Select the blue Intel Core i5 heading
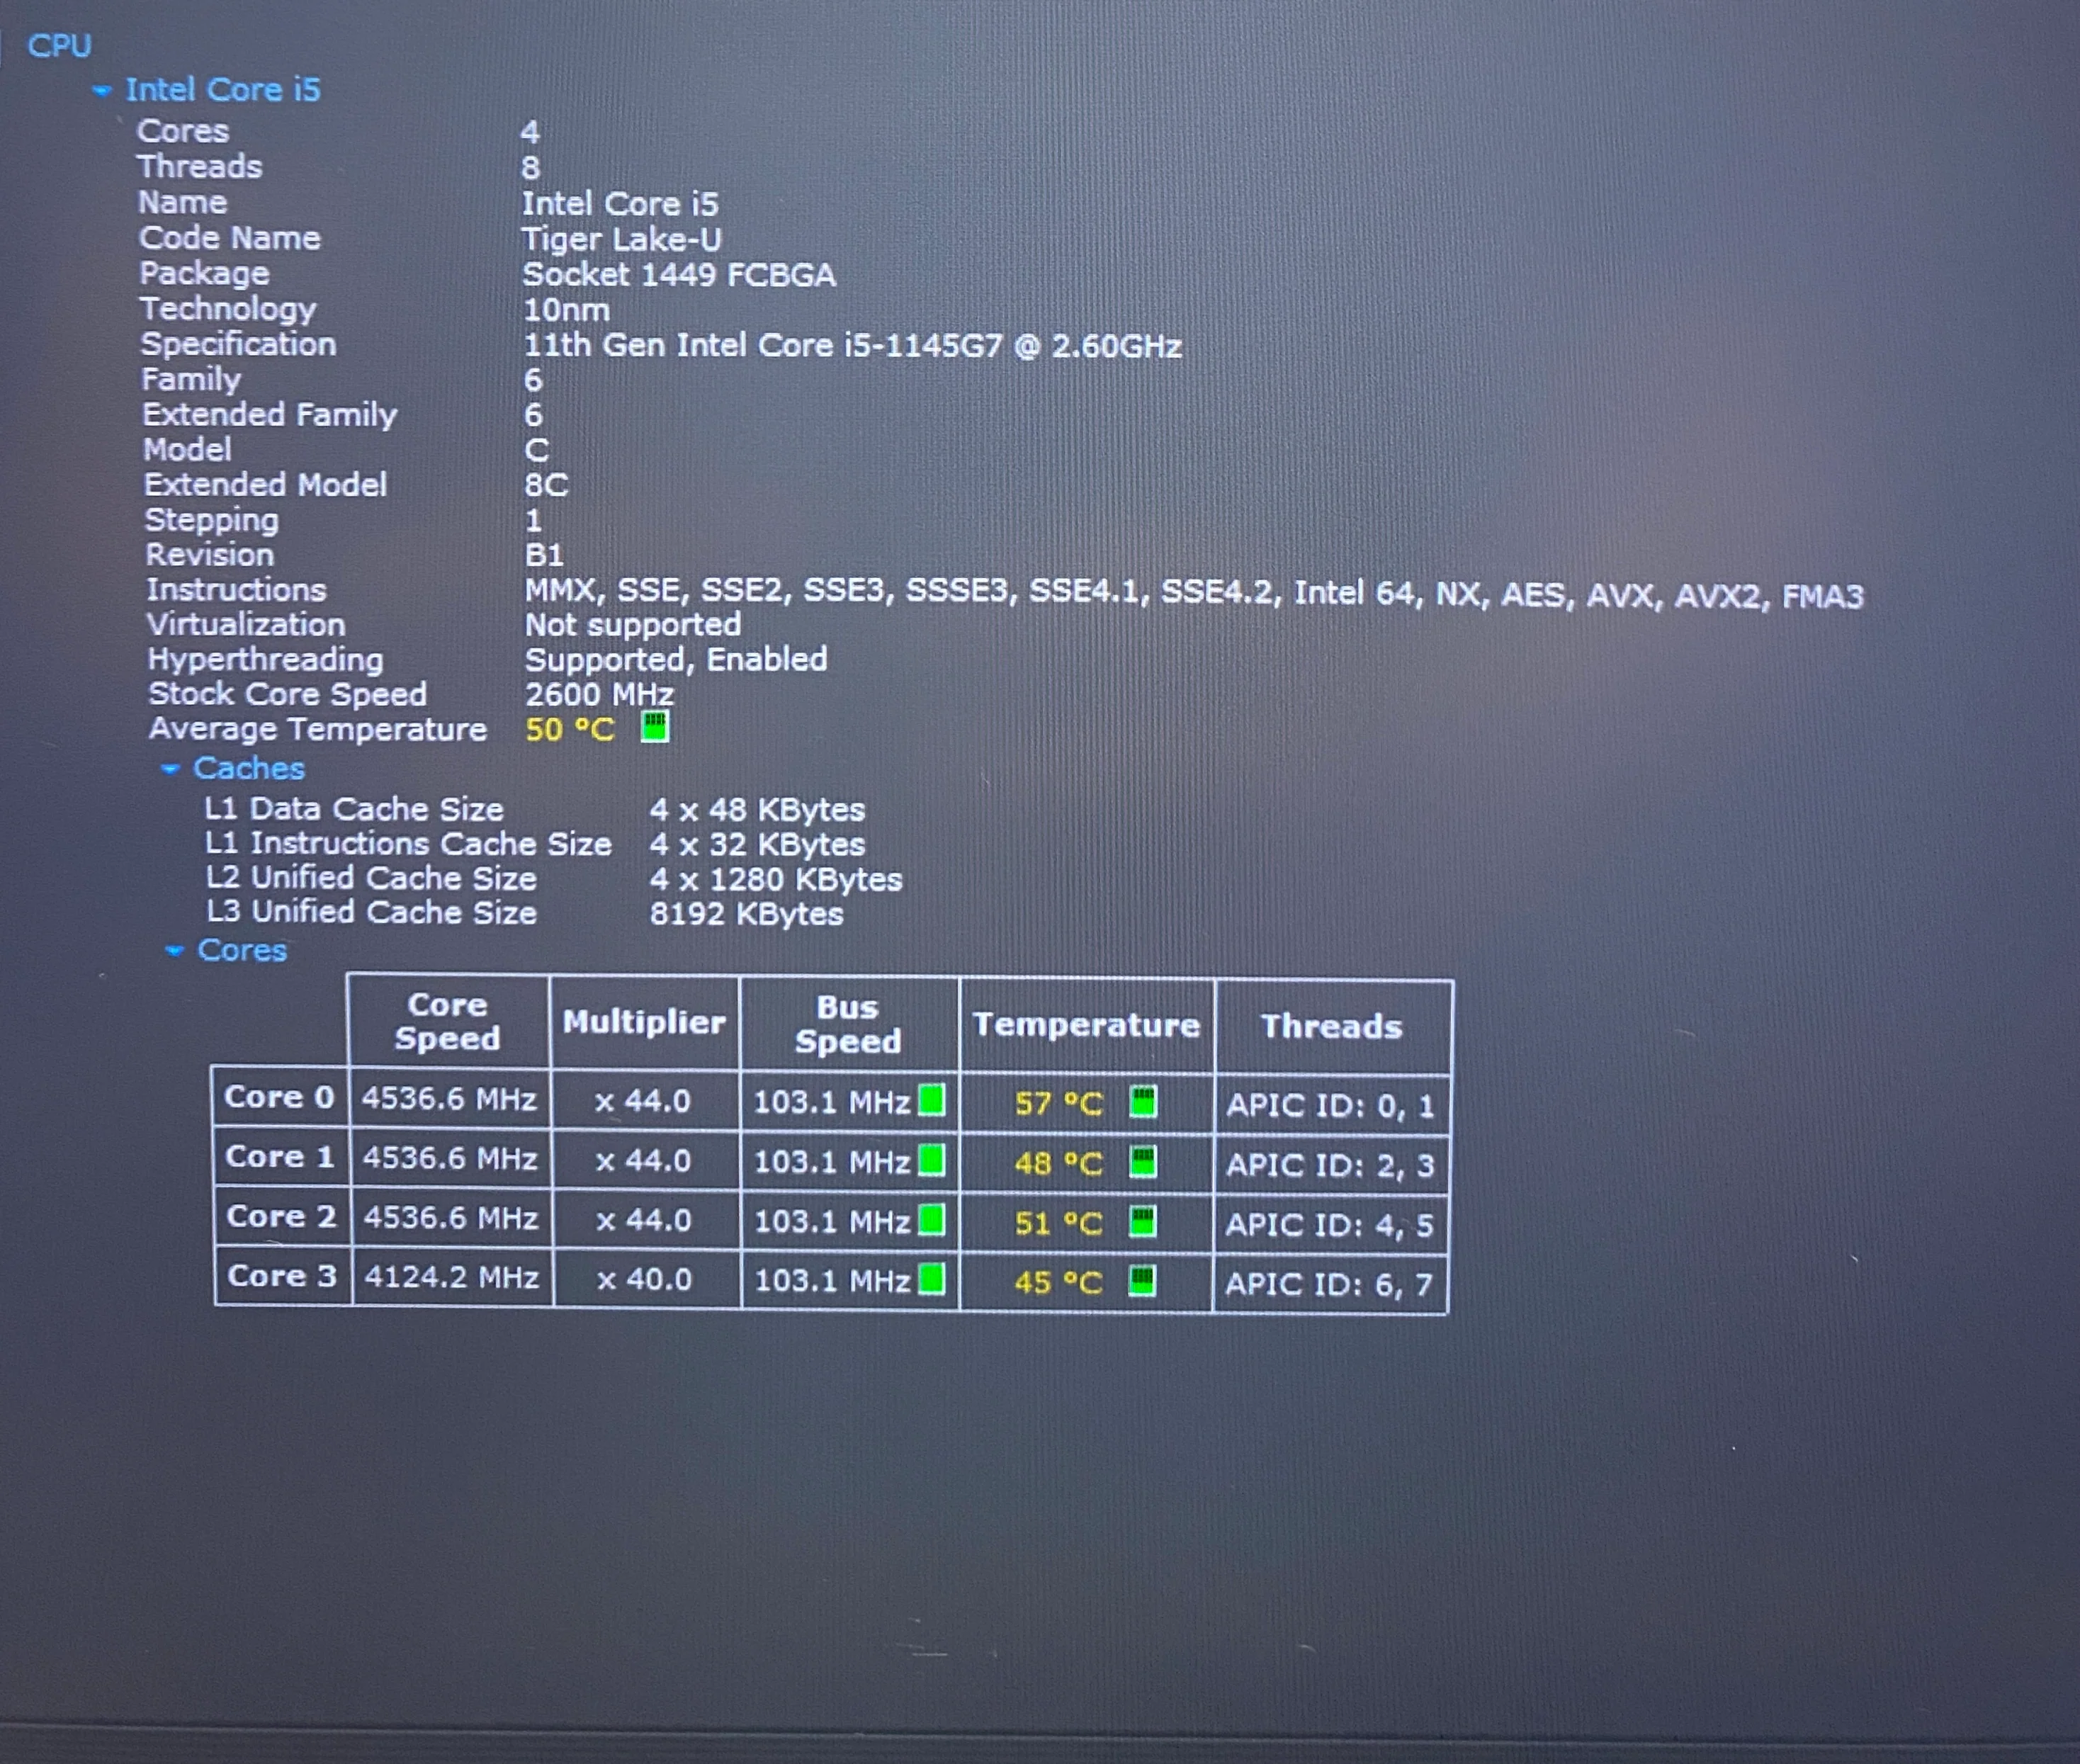 pyautogui.click(x=223, y=90)
